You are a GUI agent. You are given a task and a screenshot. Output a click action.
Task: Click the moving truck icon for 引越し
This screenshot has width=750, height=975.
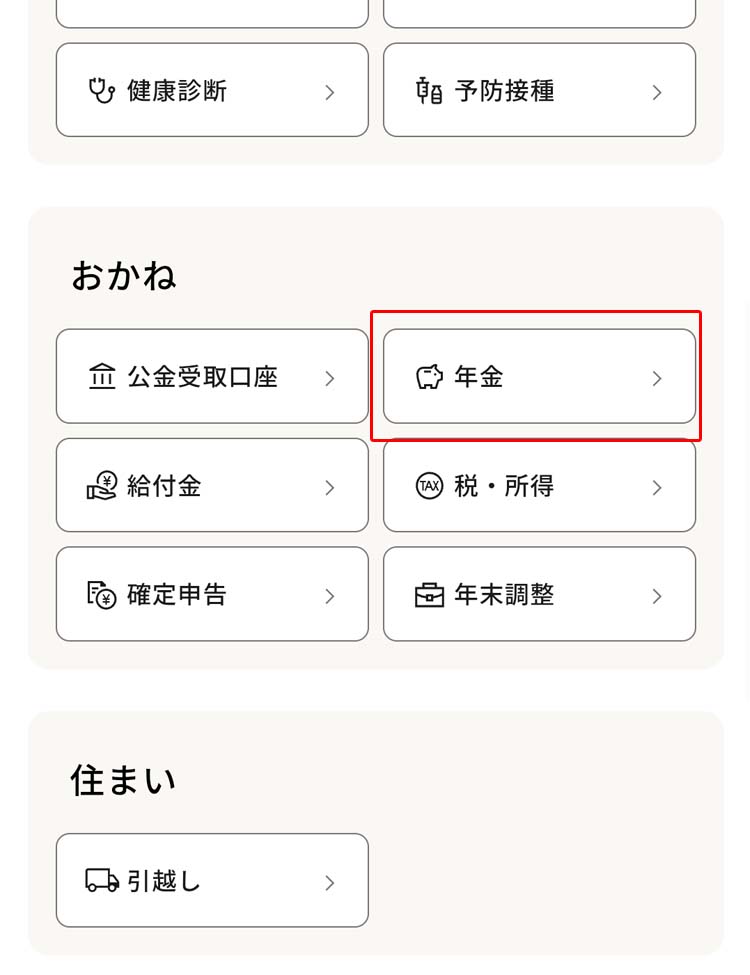tap(102, 881)
